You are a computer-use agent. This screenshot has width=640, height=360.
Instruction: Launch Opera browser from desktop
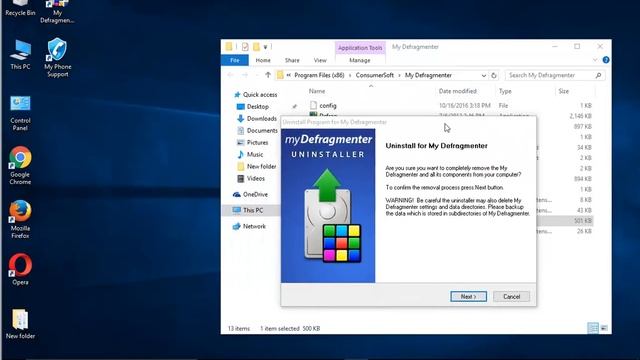point(20,269)
